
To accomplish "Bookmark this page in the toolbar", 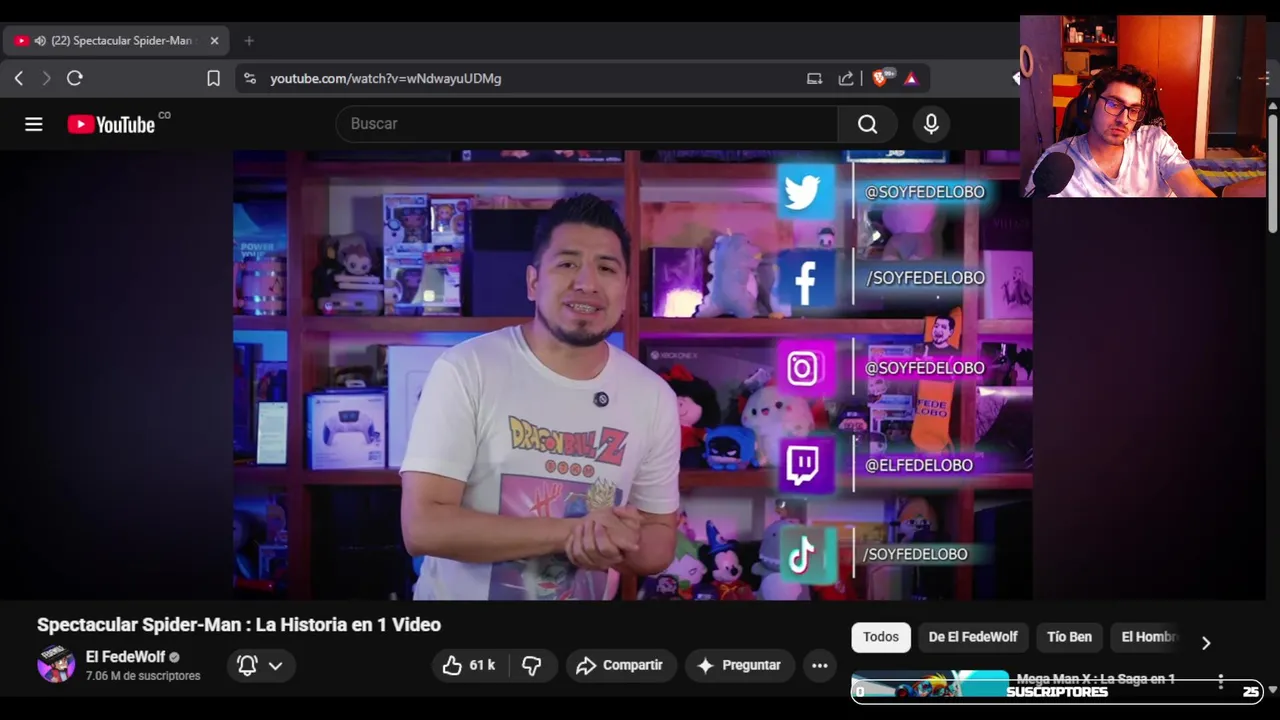I will (213, 78).
